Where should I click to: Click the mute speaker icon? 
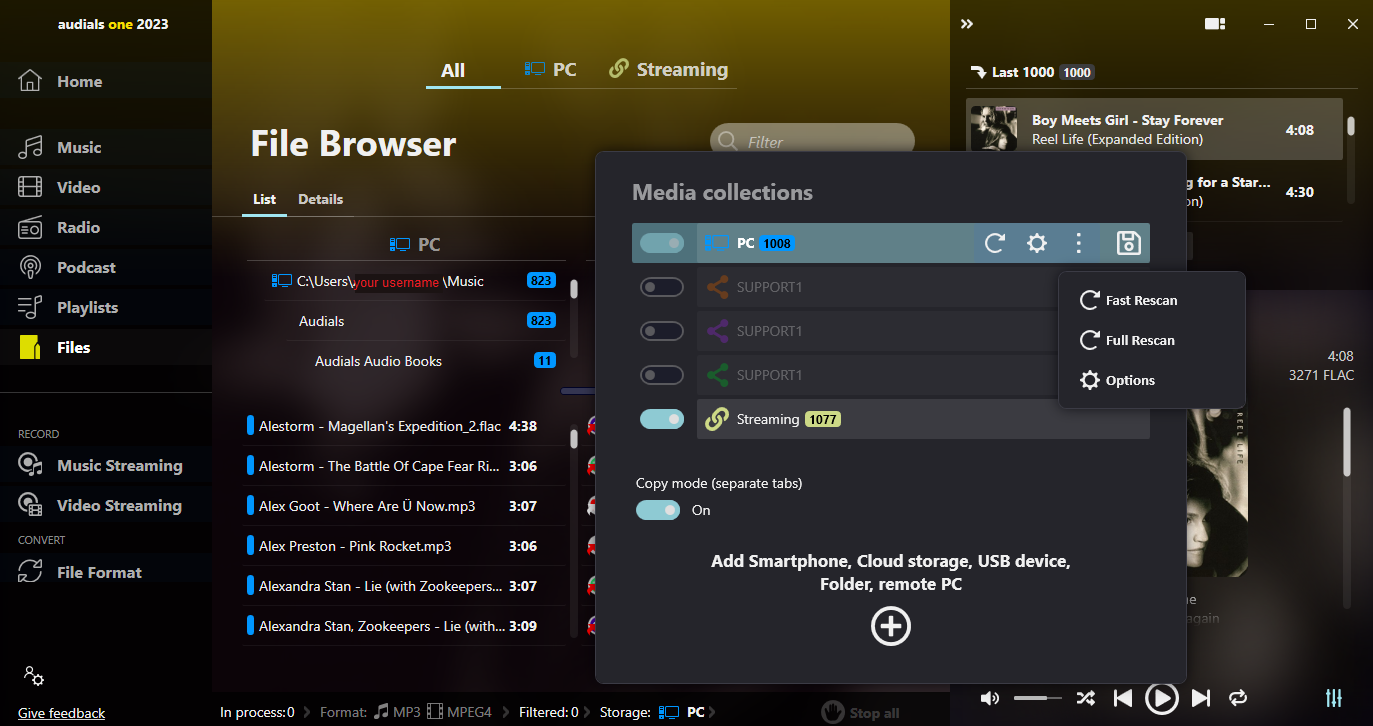989,698
